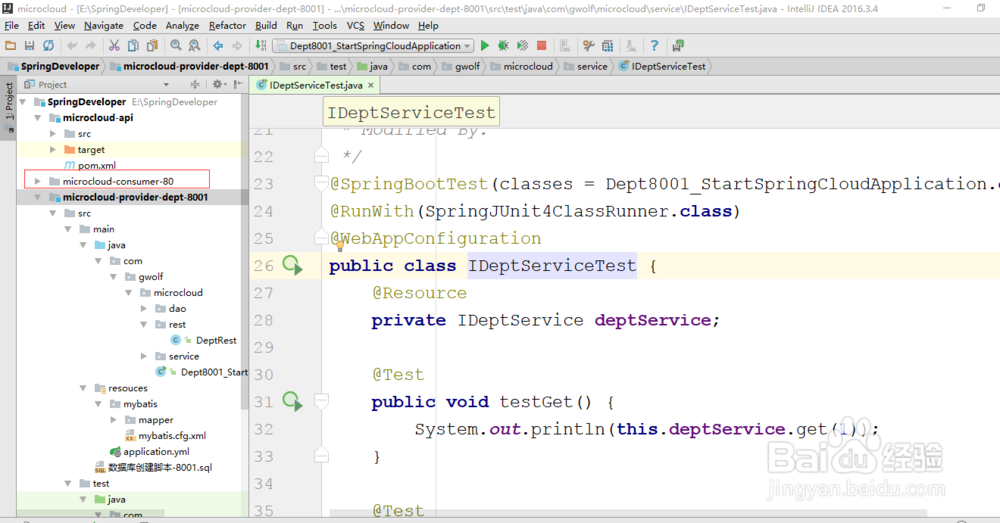
Task: Click Scroll from Source icon in Project panel
Action: [x=195, y=84]
